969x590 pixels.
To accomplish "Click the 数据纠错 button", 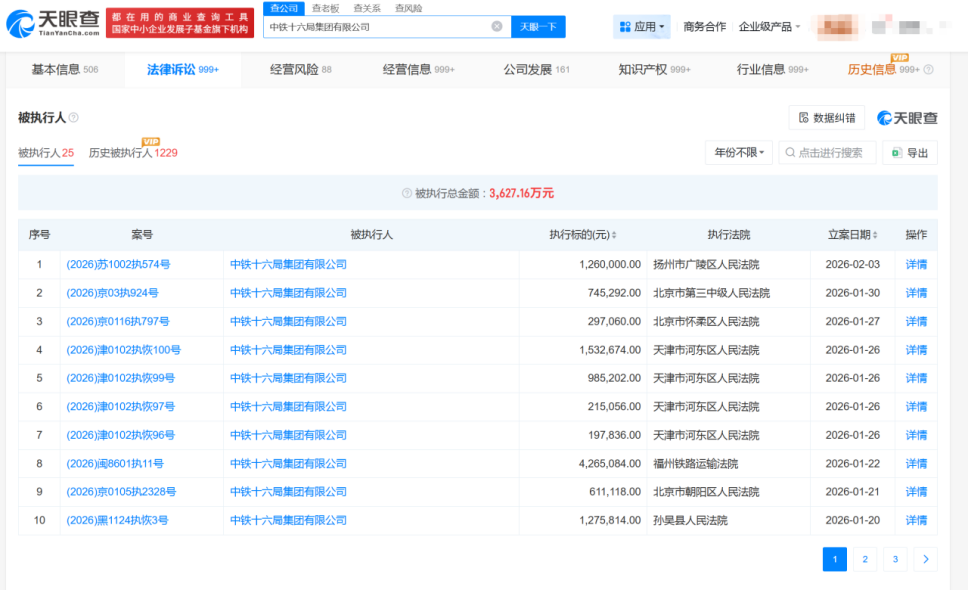I will coord(826,118).
